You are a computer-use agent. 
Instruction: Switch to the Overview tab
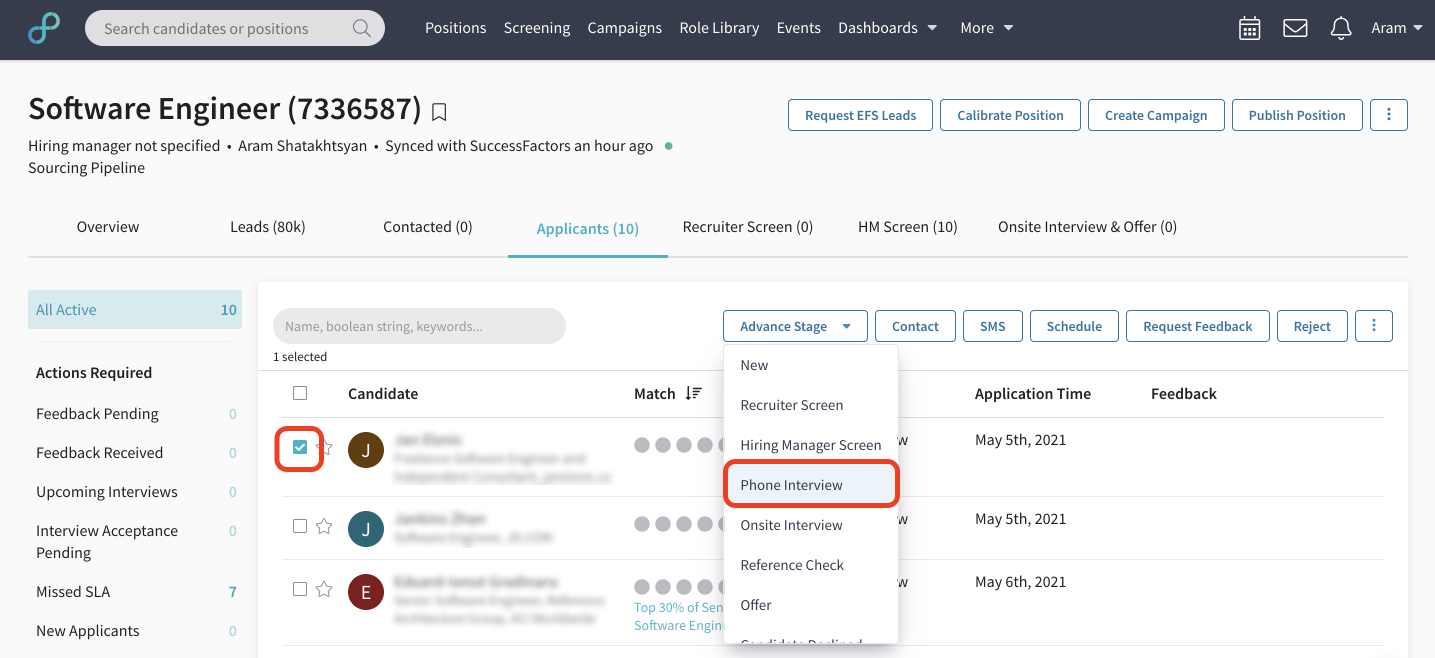tap(108, 227)
